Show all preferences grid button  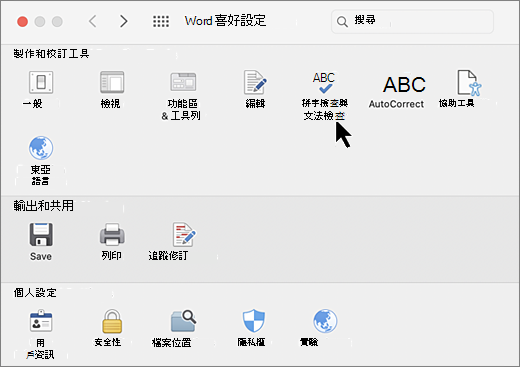(161, 21)
